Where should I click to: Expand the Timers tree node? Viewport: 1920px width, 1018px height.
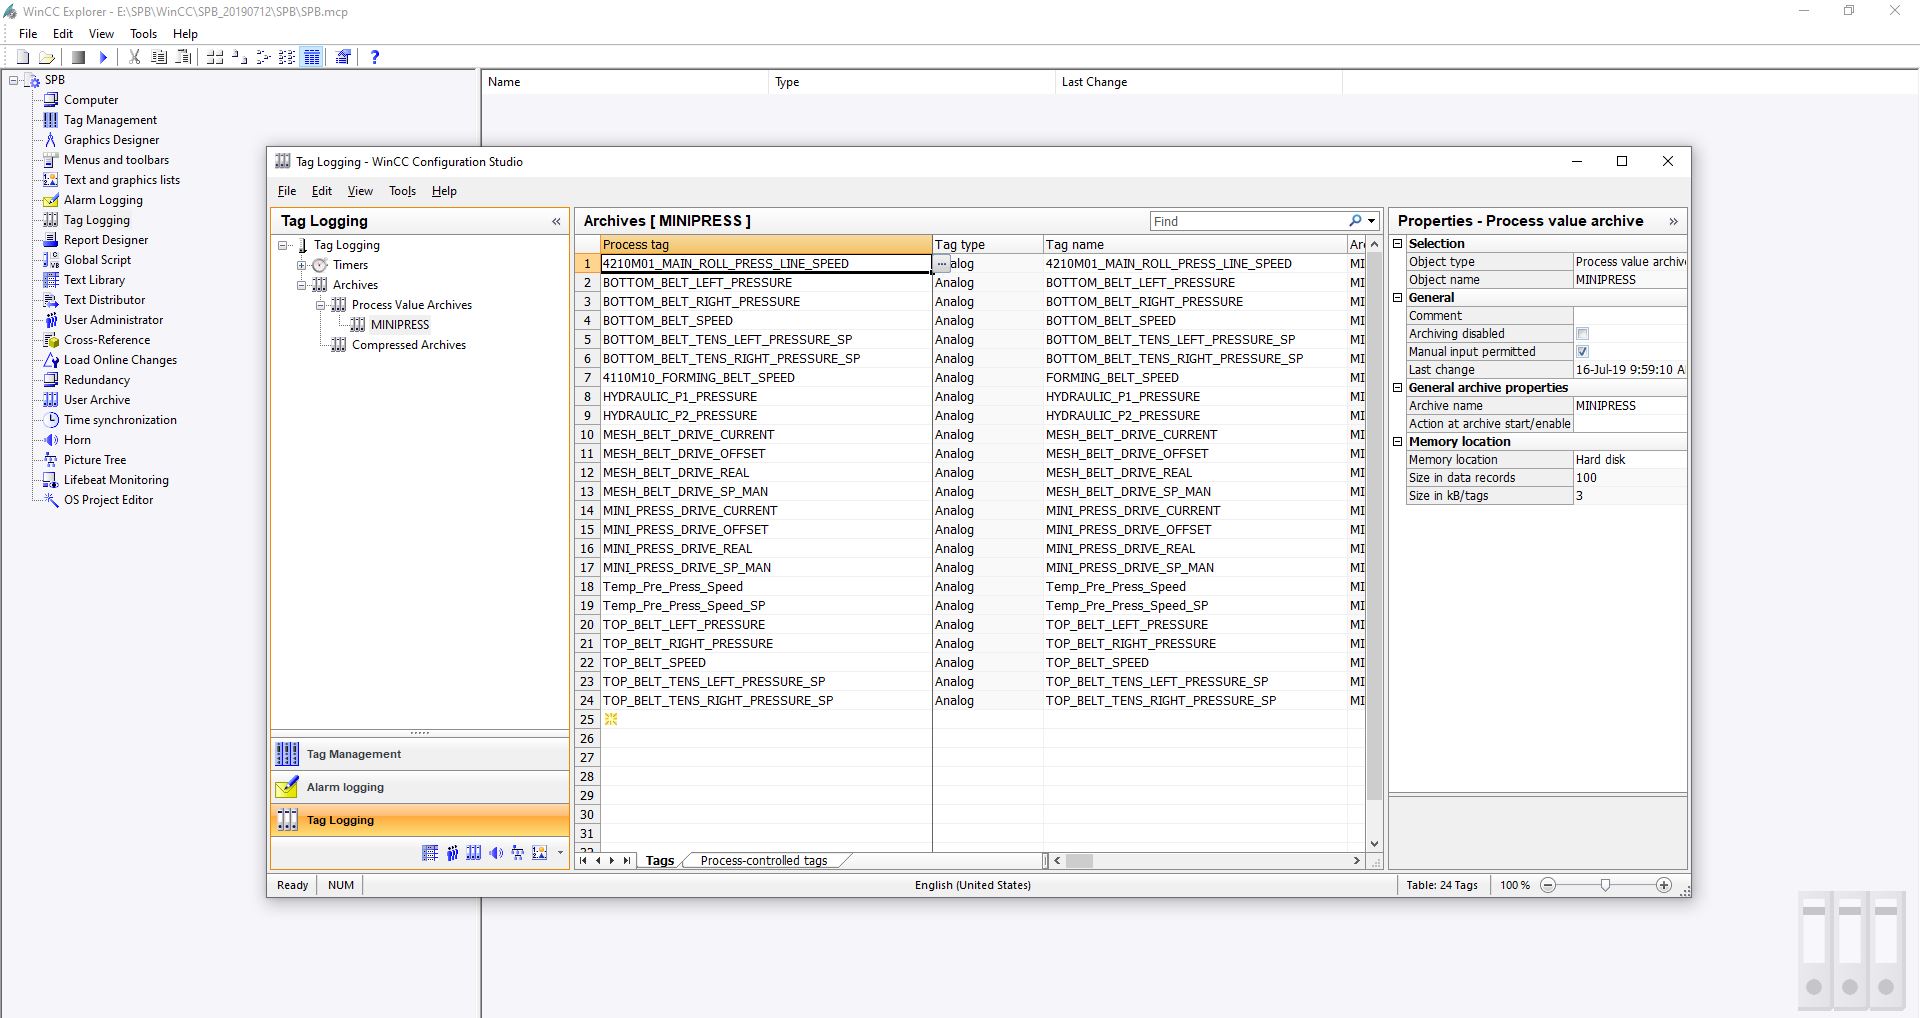click(301, 265)
